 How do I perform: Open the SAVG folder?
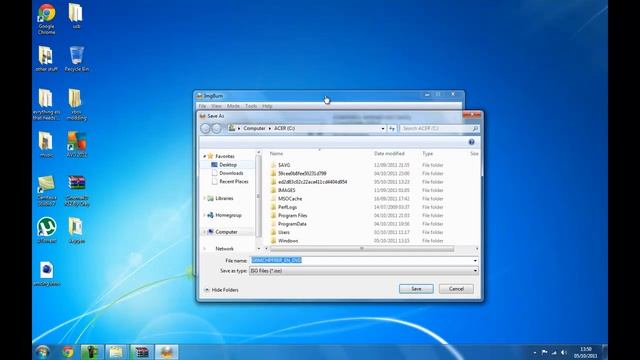click(x=284, y=165)
